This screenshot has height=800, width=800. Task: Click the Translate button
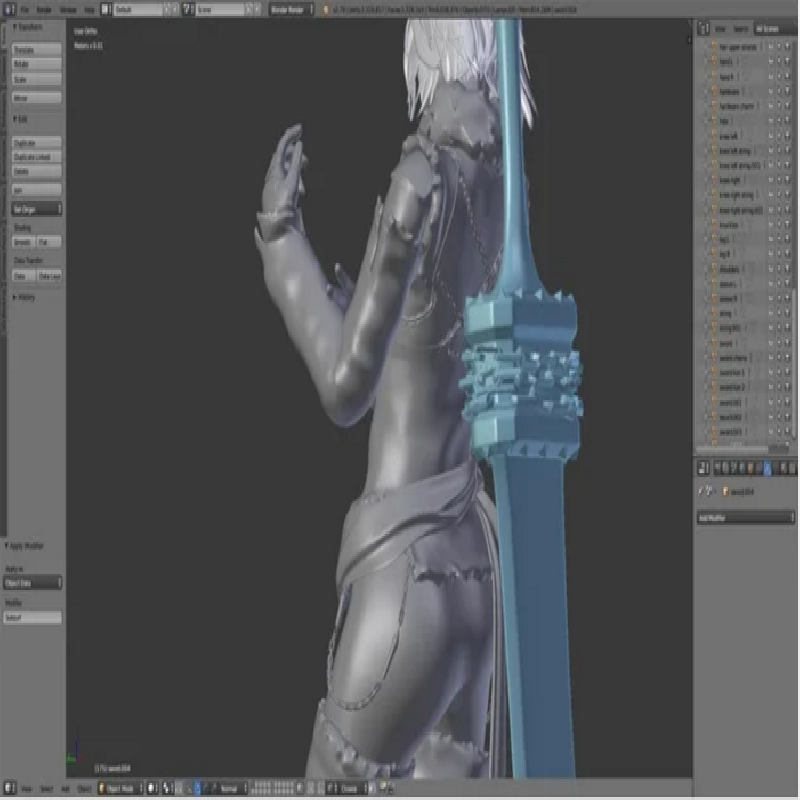[37, 49]
